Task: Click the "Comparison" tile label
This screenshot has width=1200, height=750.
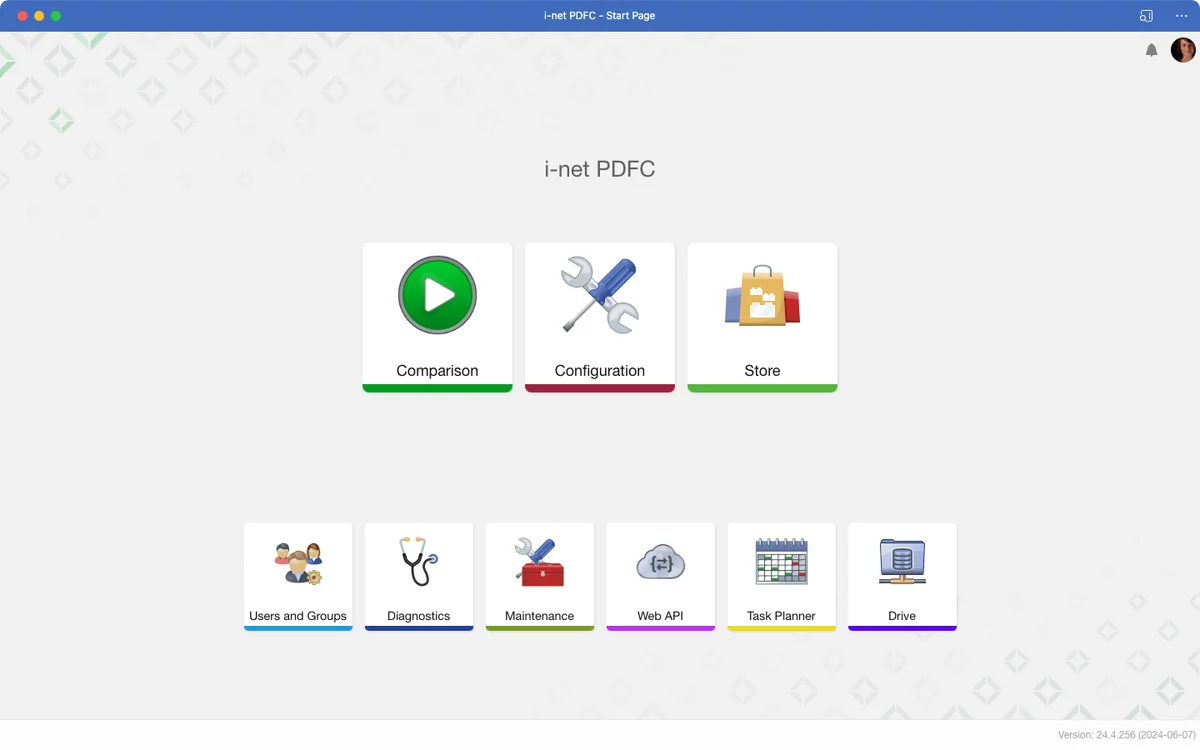Action: click(437, 370)
